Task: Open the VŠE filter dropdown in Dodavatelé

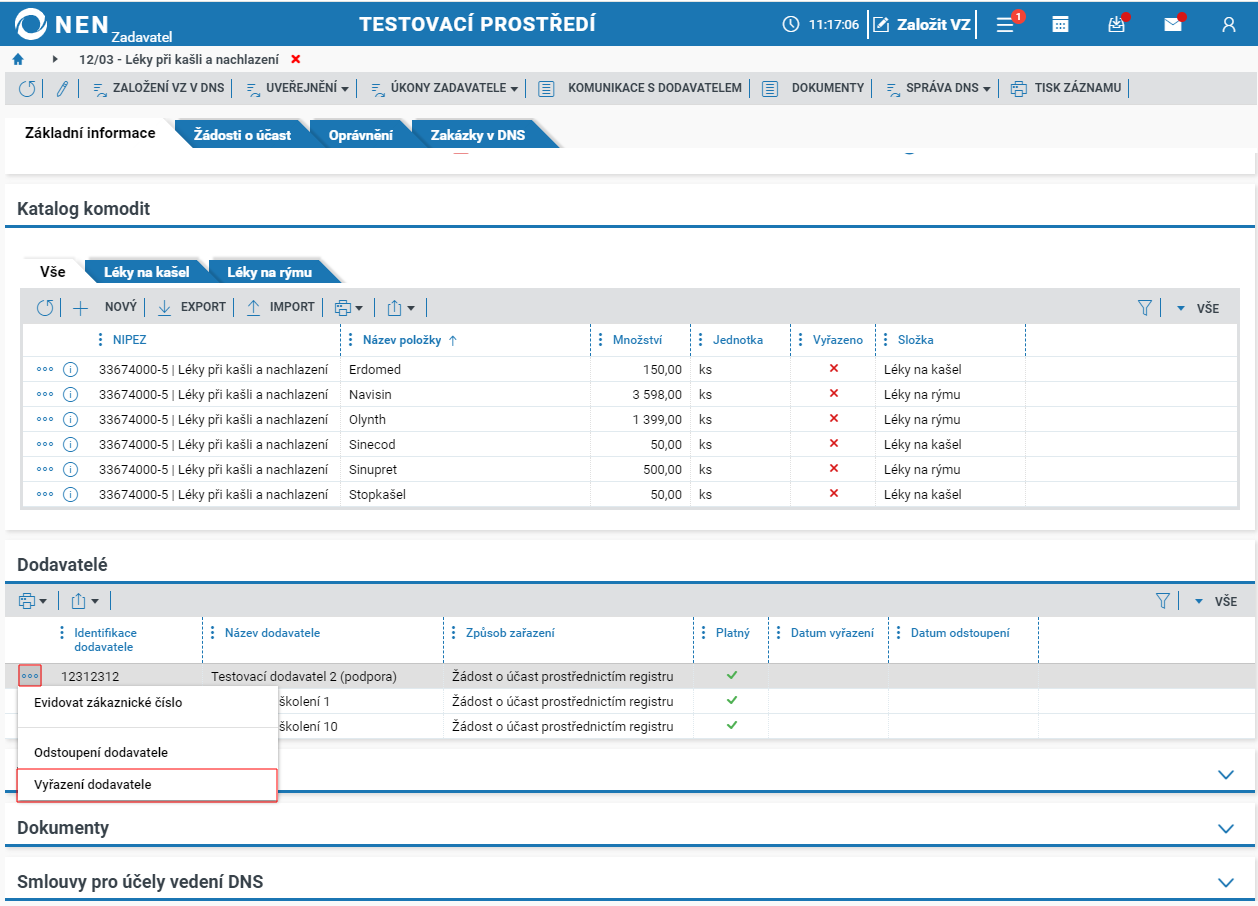Action: tap(1215, 601)
